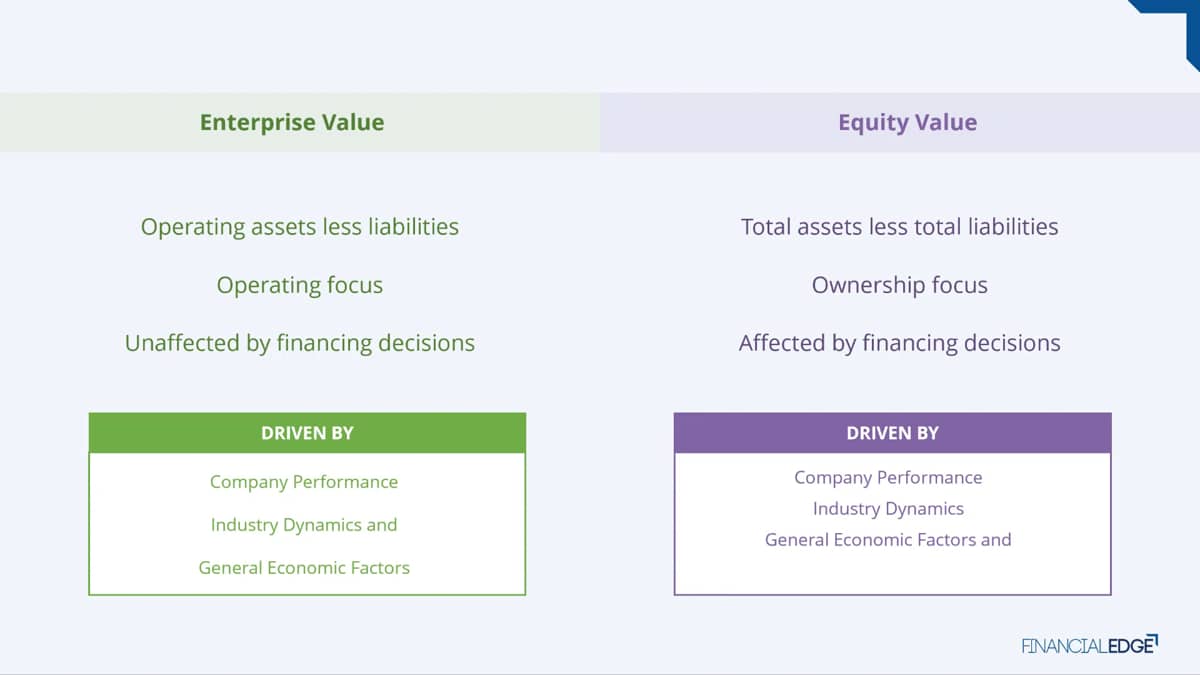Select the Equity Value header
The image size is (1200, 675).
[907, 123]
